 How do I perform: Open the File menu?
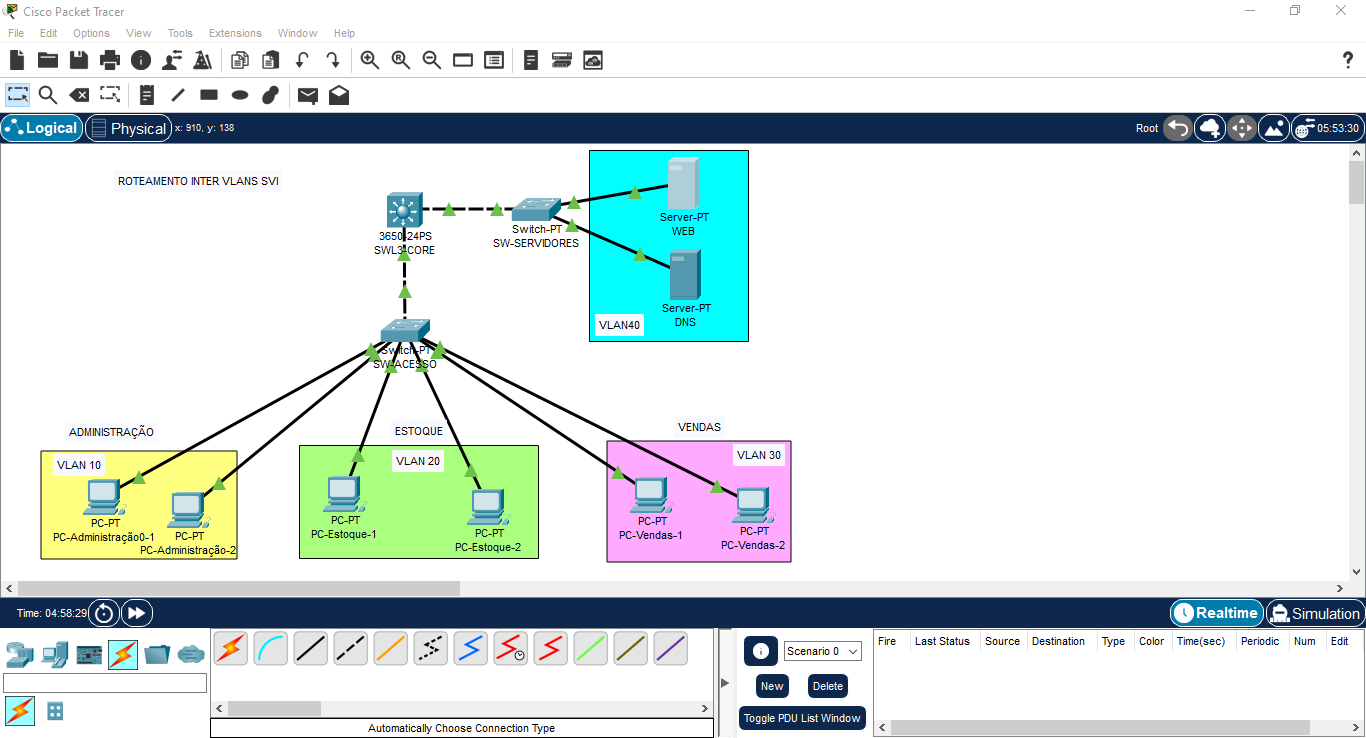16,33
